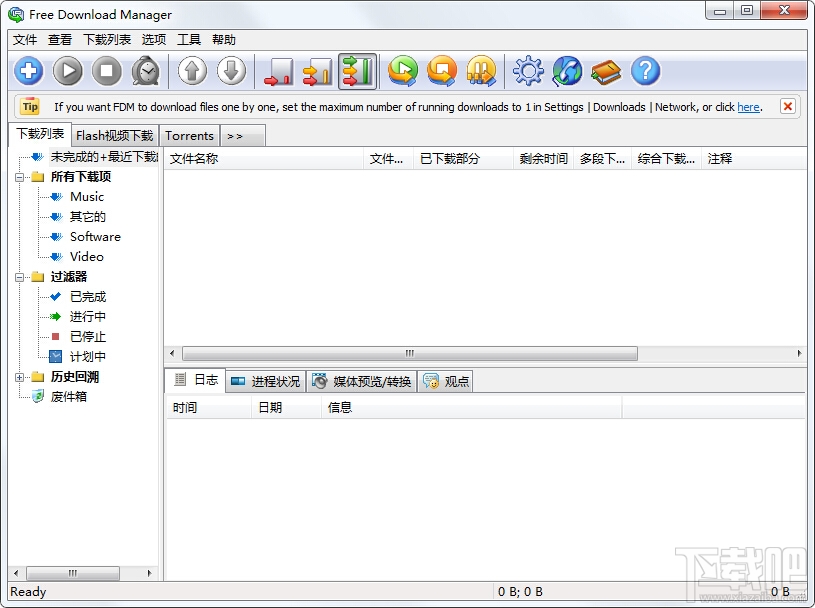The image size is (815, 608).
Task: Add a new download with the plus icon
Action: [x=28, y=71]
